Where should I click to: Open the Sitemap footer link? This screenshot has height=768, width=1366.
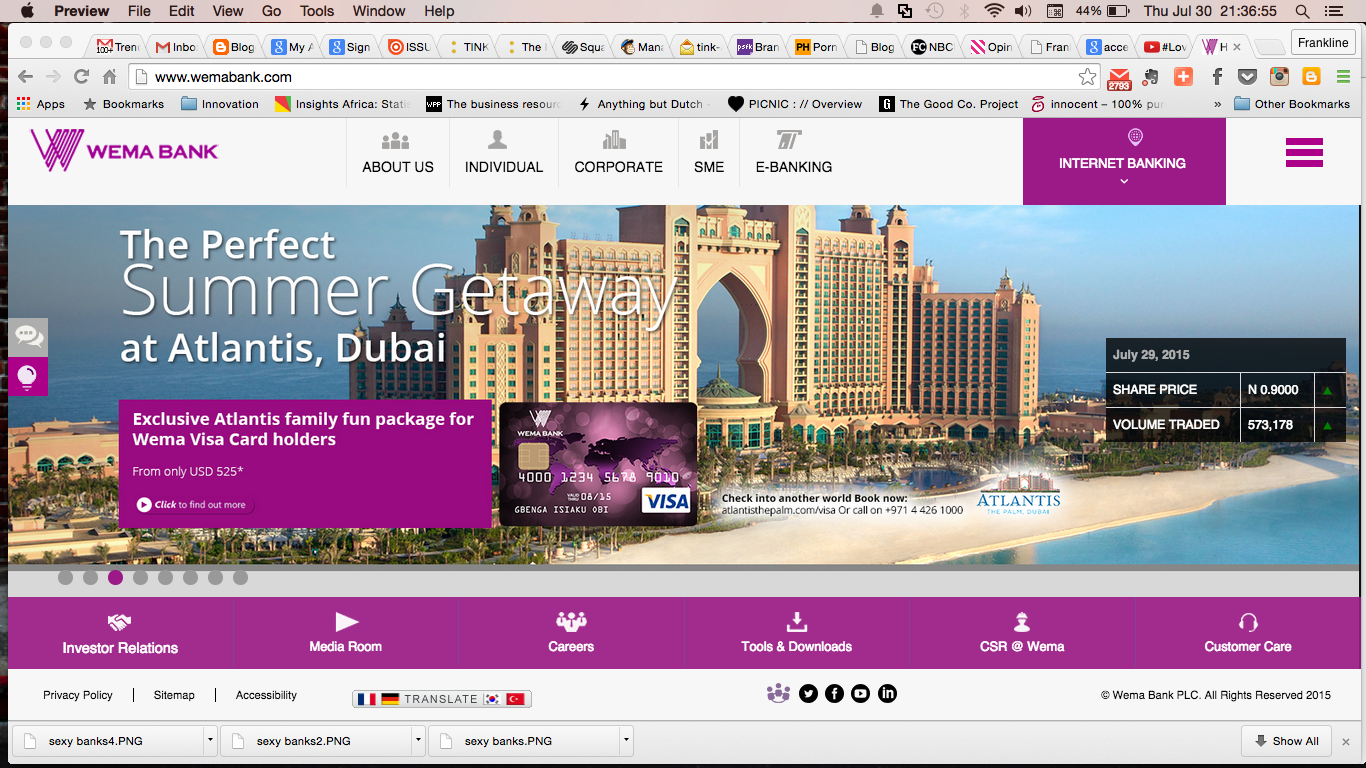(174, 695)
